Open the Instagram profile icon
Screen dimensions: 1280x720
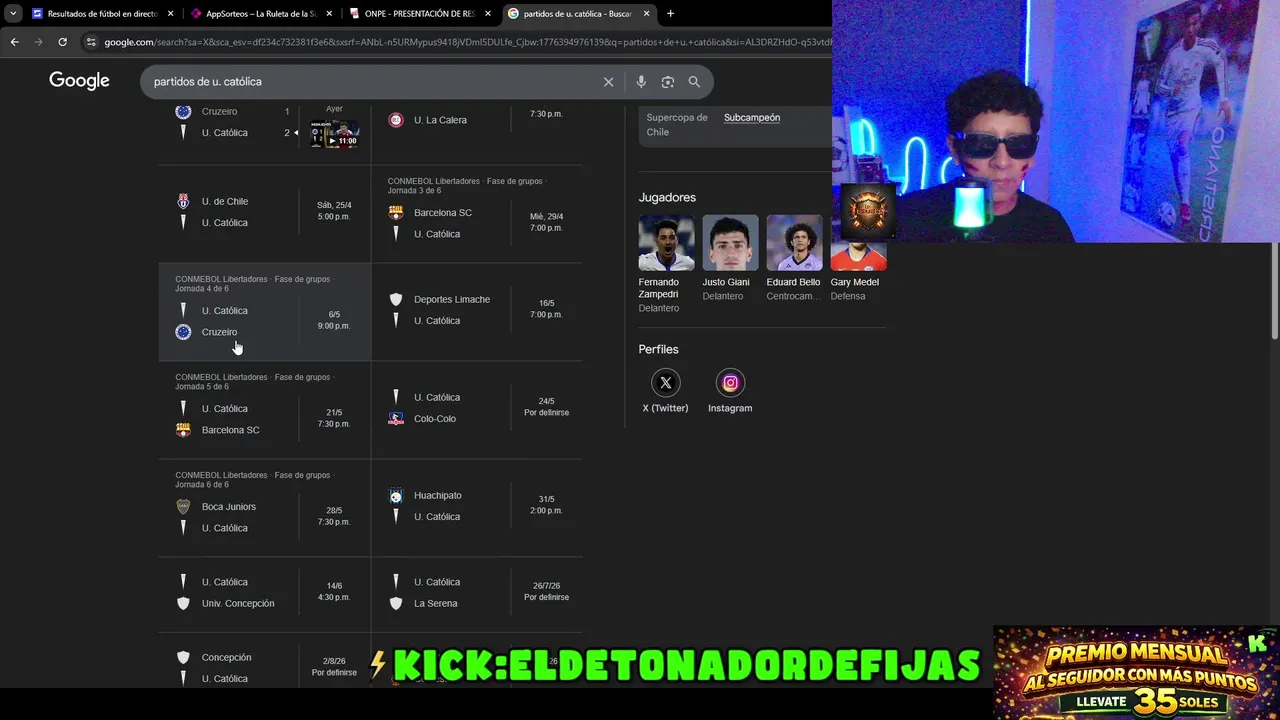click(730, 383)
